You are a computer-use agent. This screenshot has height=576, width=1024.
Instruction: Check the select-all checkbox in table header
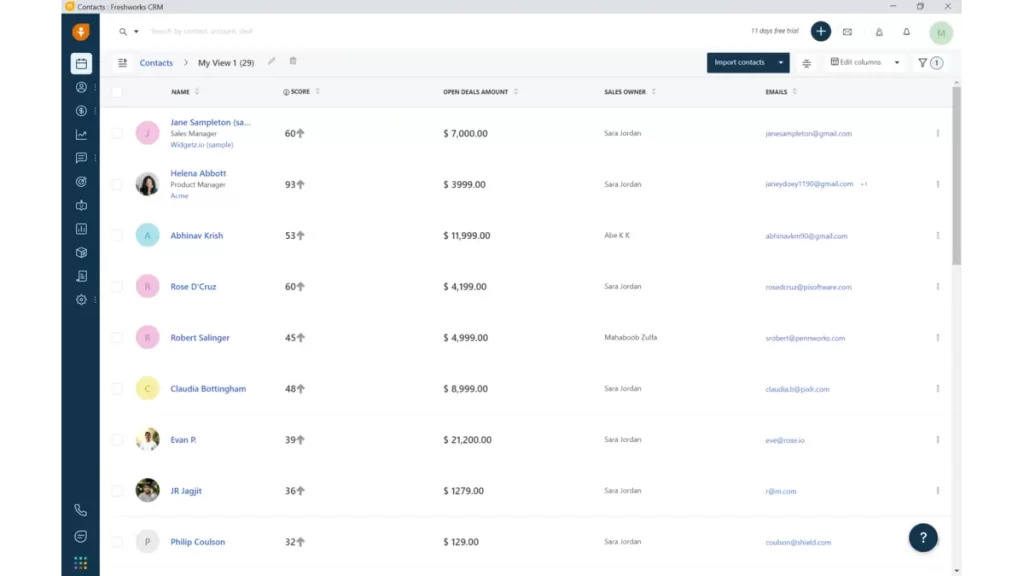click(116, 91)
